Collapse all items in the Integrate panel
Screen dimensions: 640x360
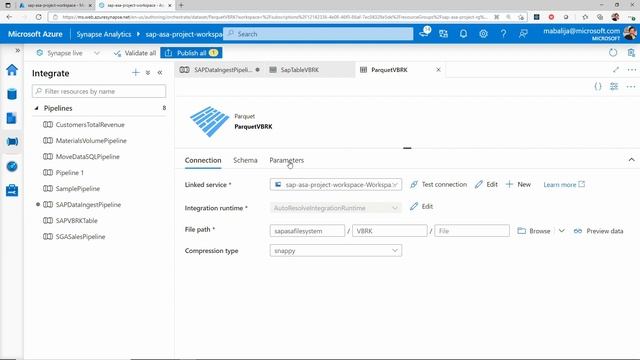tap(148, 73)
